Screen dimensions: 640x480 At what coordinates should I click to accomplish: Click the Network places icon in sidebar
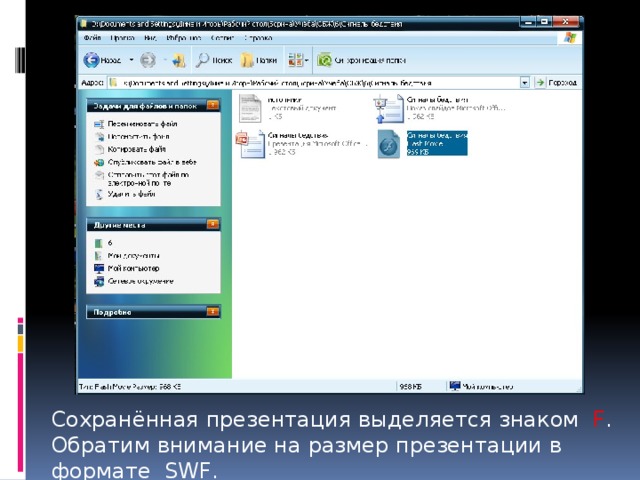coord(99,282)
